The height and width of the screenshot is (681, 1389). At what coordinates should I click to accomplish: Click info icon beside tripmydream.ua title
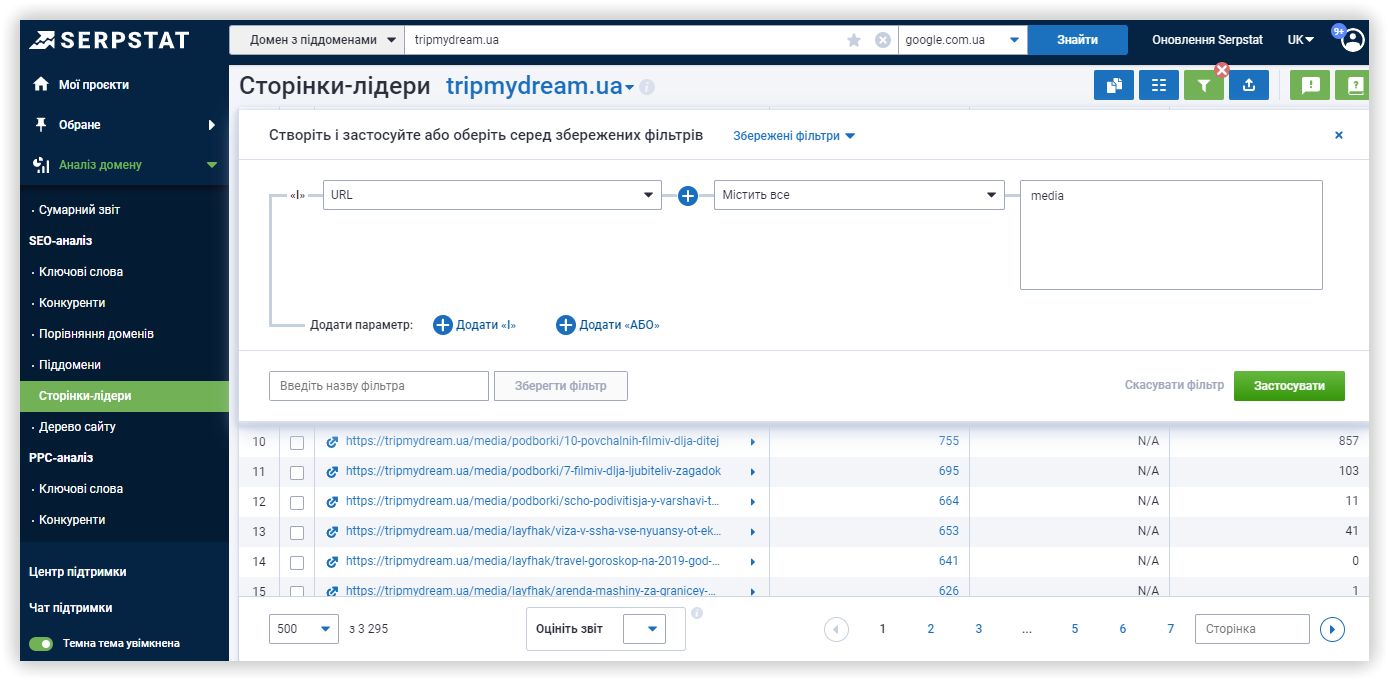tap(647, 87)
